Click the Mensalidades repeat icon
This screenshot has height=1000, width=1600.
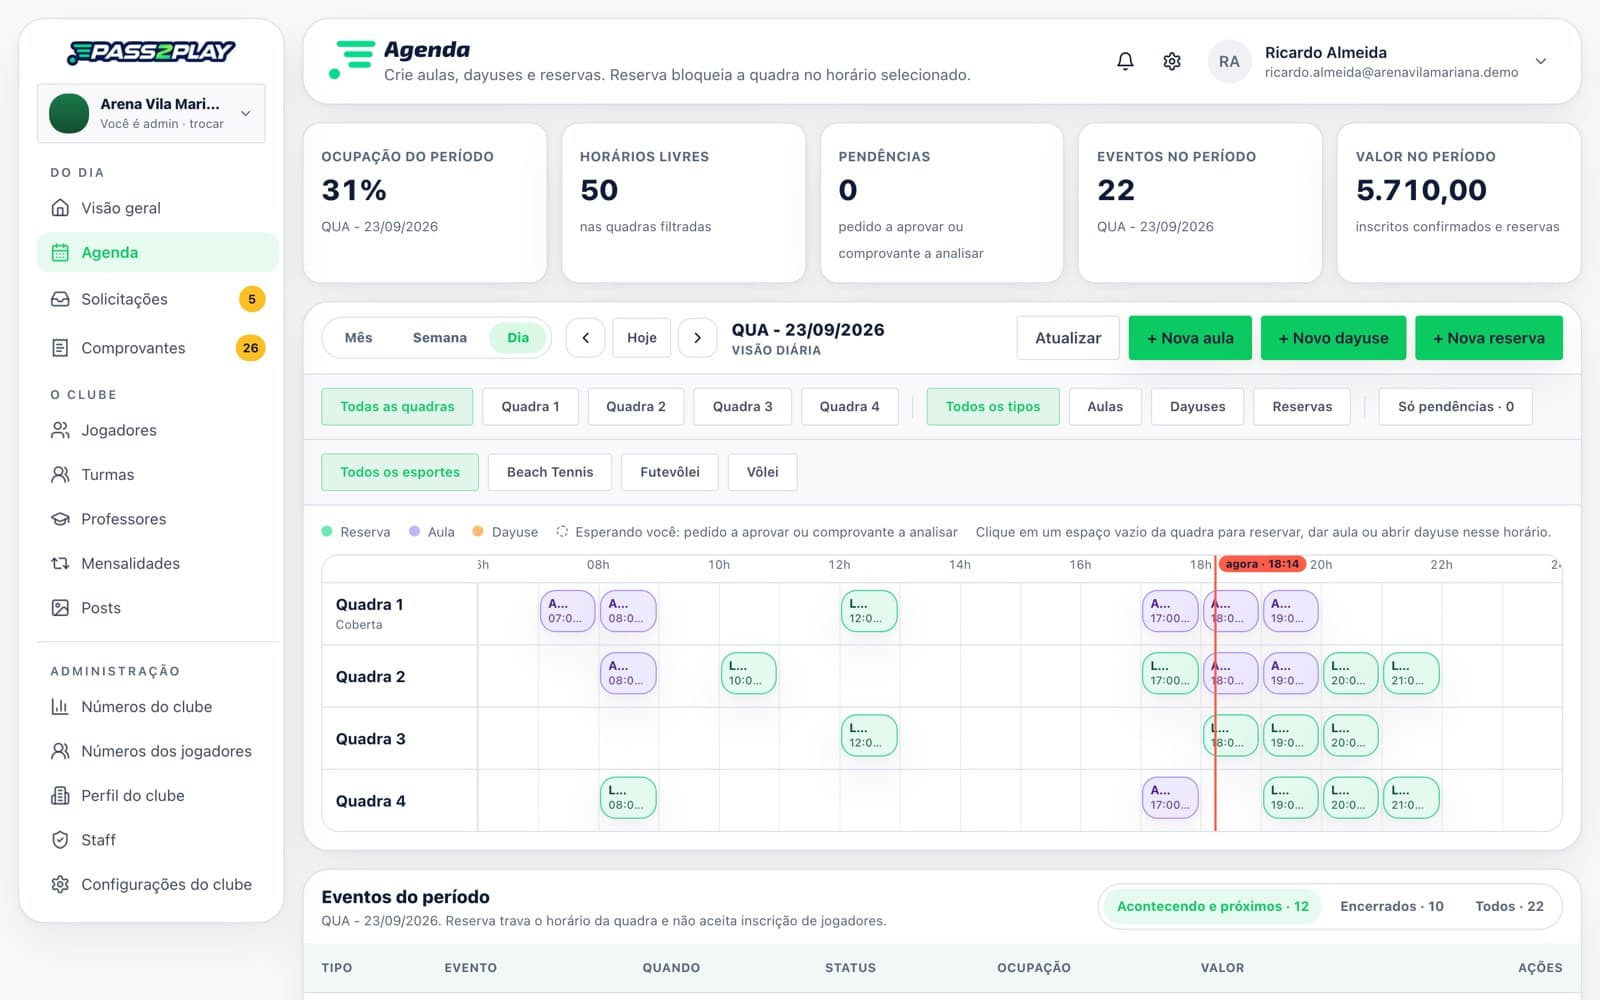click(60, 563)
